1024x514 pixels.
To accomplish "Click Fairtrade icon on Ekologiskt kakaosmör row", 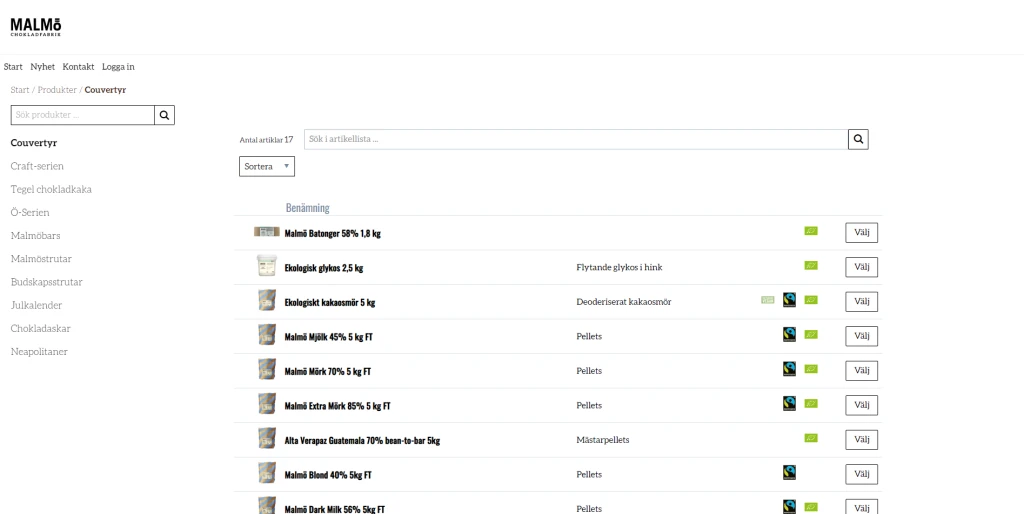I will point(789,300).
